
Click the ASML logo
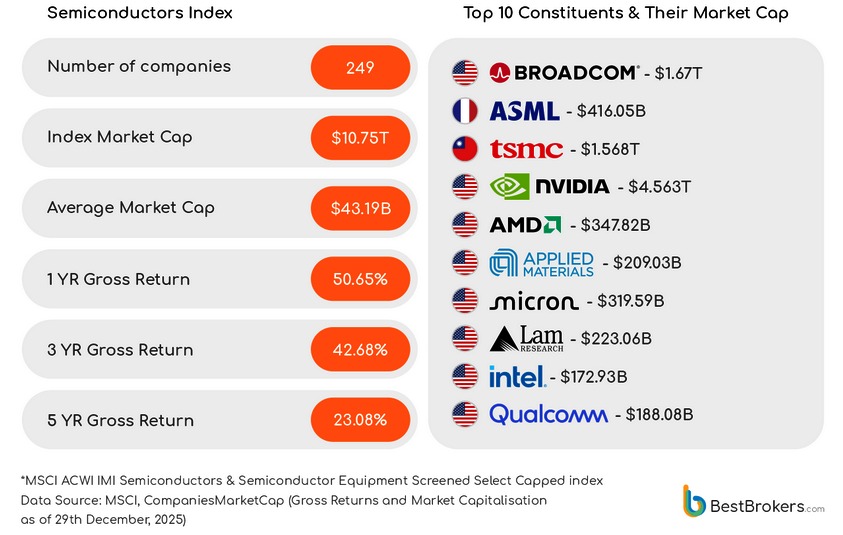[524, 111]
